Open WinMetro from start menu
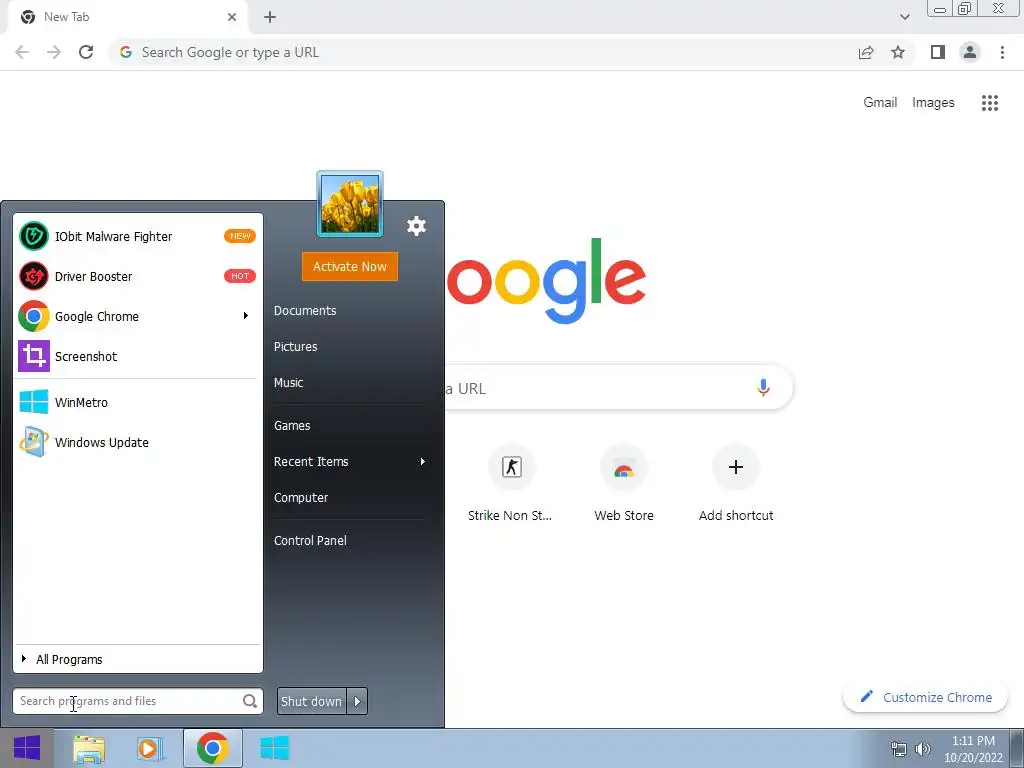This screenshot has width=1024, height=768. coord(137,402)
